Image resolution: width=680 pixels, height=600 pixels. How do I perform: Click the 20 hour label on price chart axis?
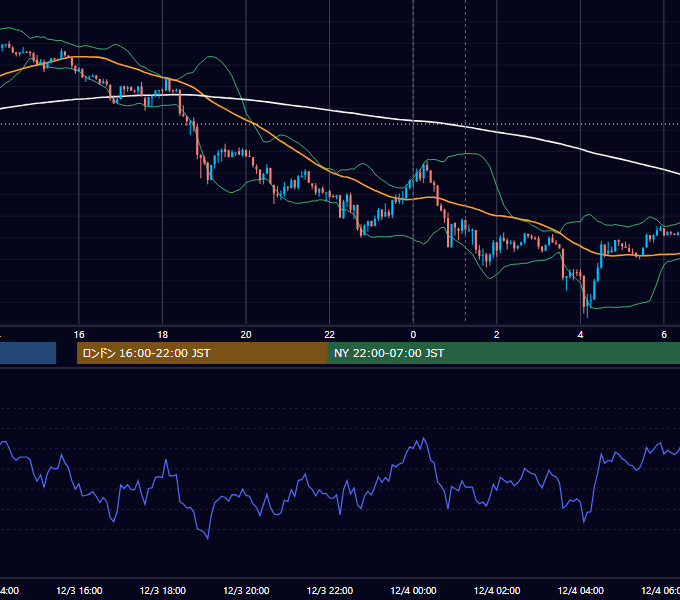(x=246, y=335)
